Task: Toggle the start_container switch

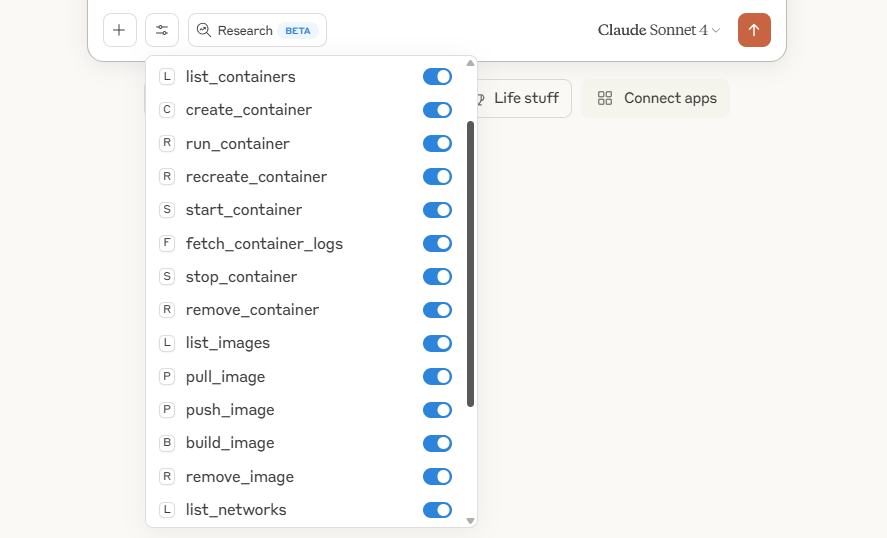Action: click(437, 210)
